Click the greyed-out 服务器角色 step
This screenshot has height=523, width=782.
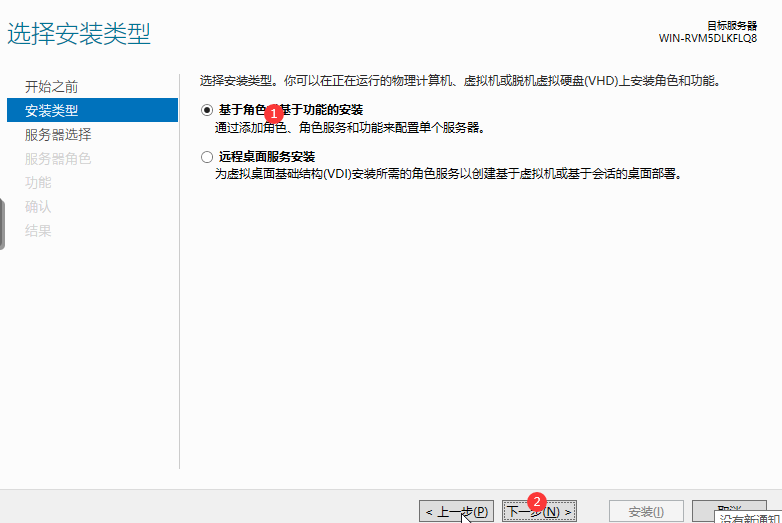tap(58, 158)
